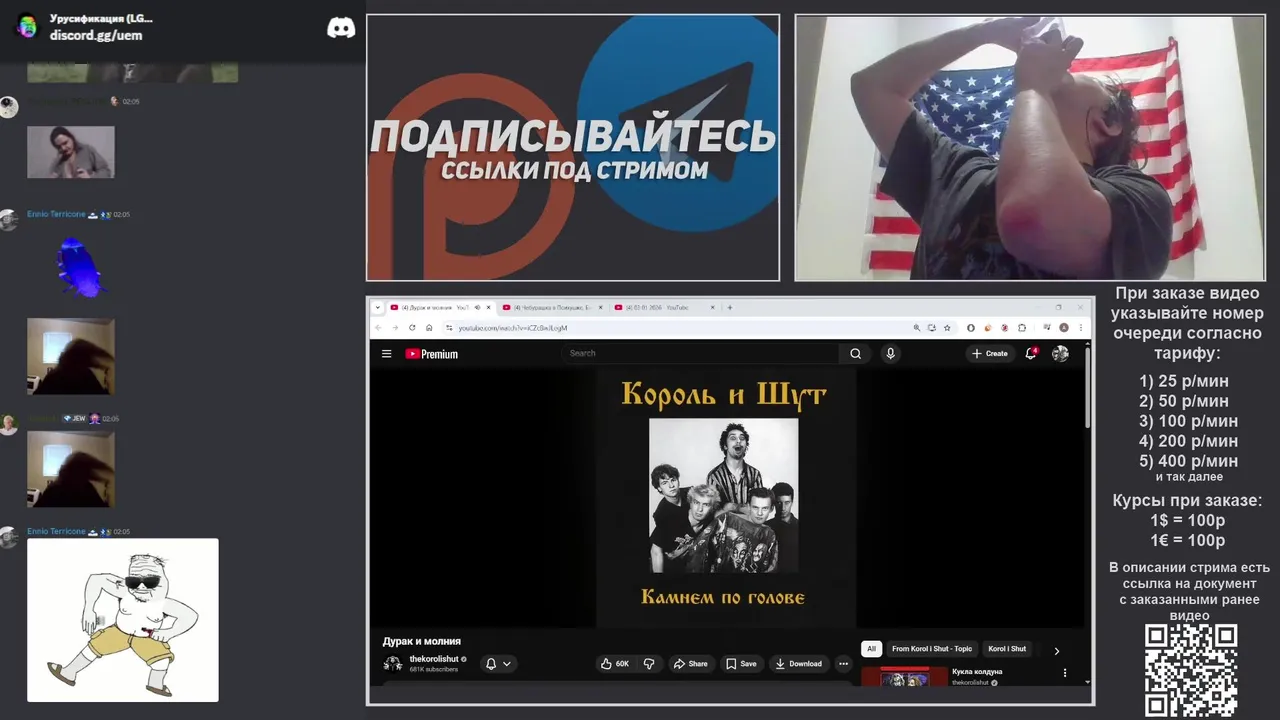Click the Король и Шут album cover video

(x=724, y=496)
